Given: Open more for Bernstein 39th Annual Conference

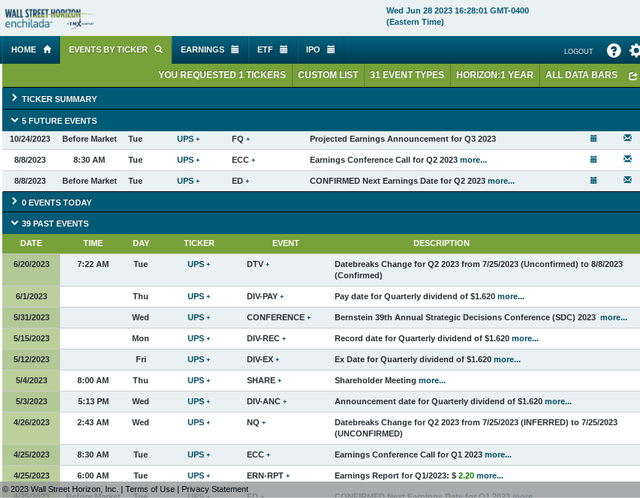Looking at the screenshot, I should 613,317.
